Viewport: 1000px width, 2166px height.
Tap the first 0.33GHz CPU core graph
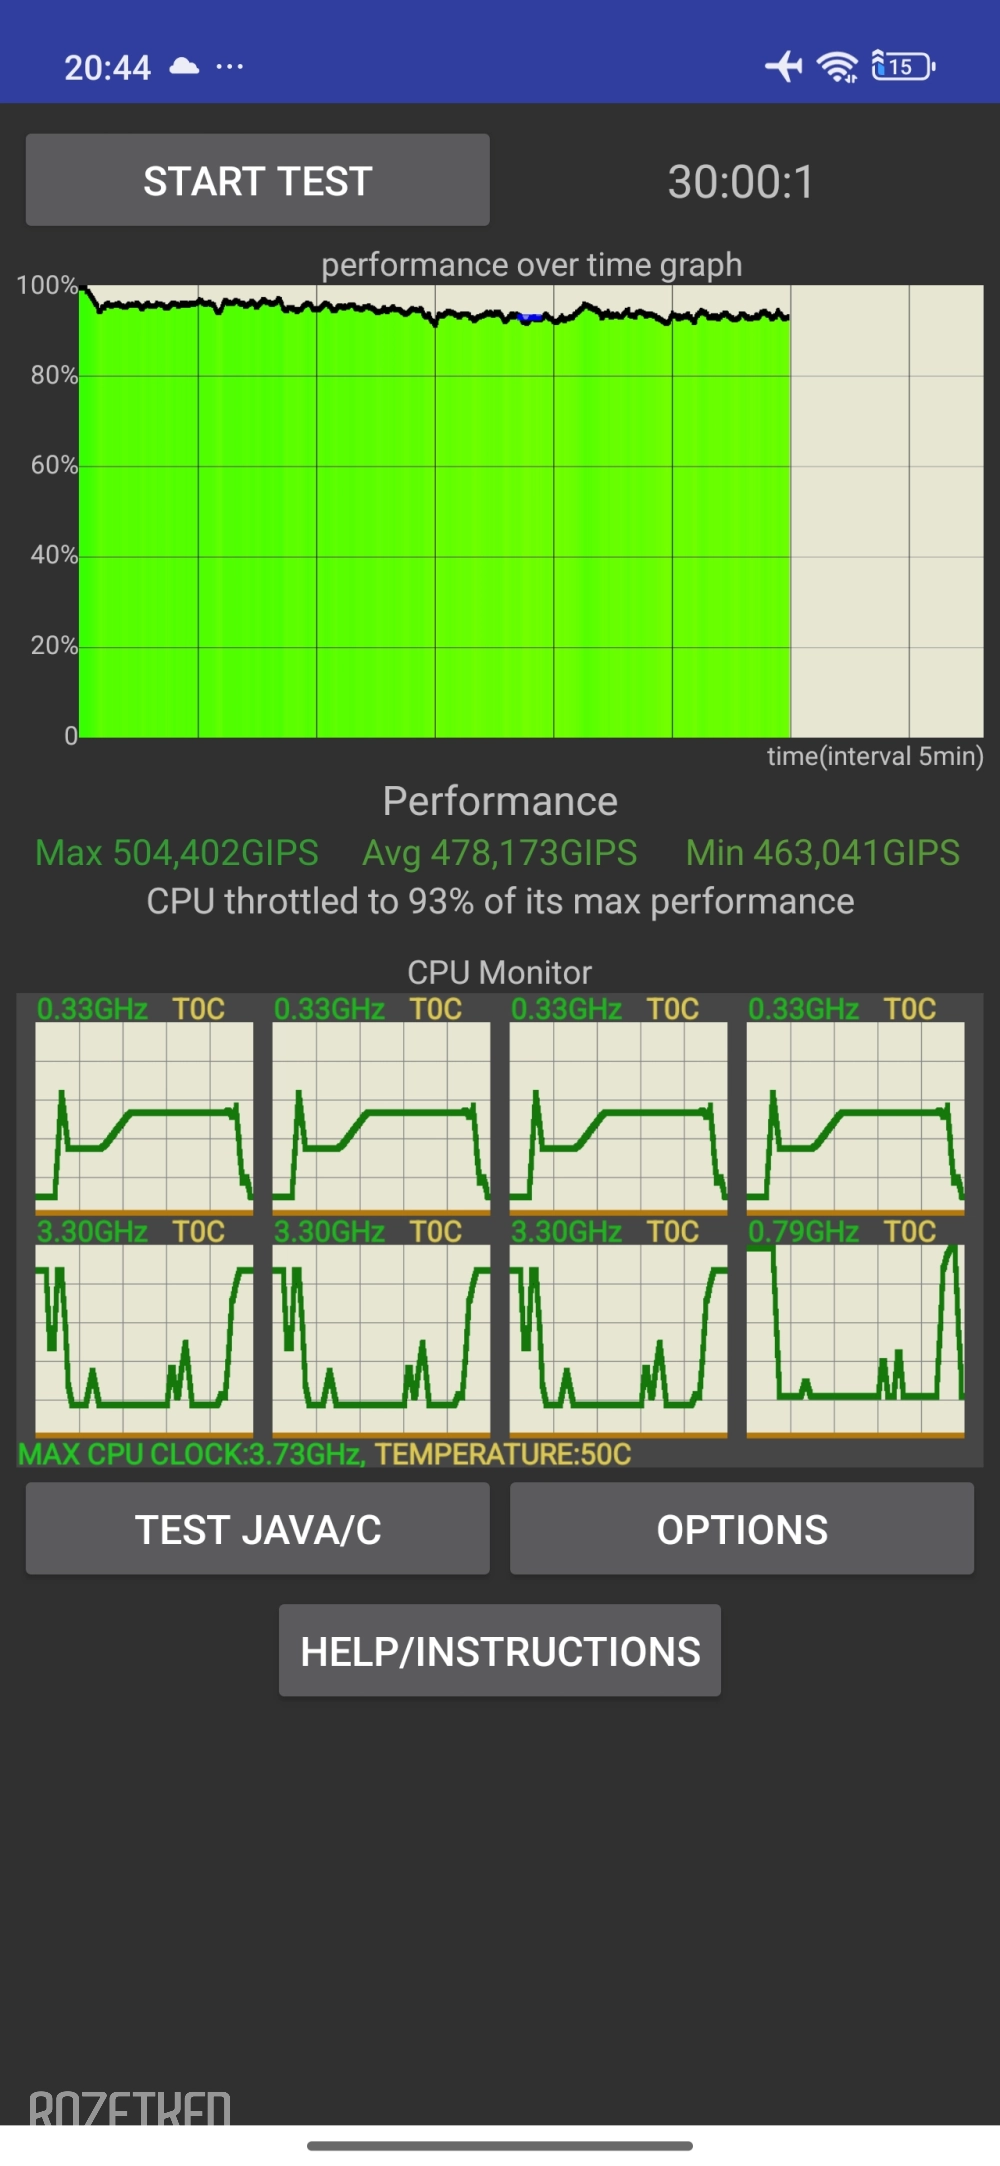[x=144, y=1116]
